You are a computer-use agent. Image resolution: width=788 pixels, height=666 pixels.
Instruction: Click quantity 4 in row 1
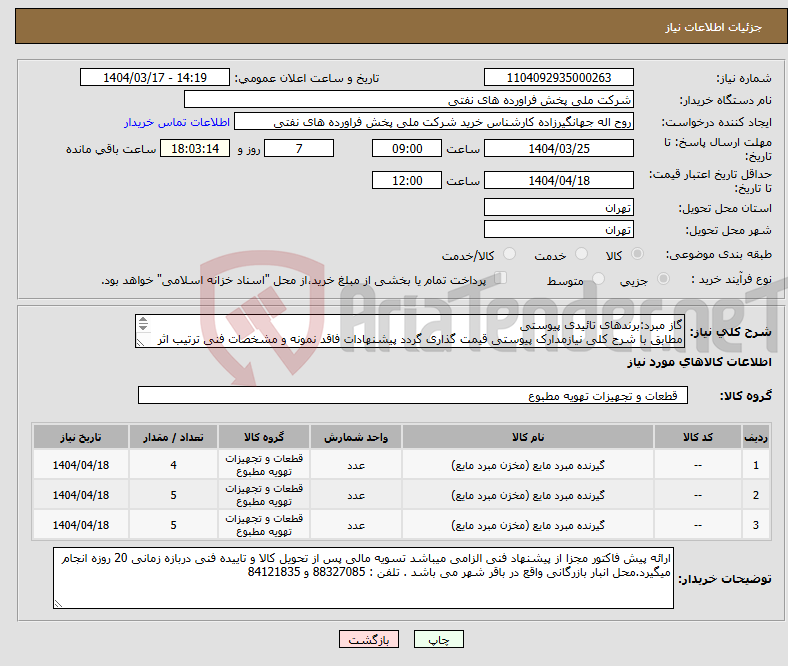click(173, 465)
